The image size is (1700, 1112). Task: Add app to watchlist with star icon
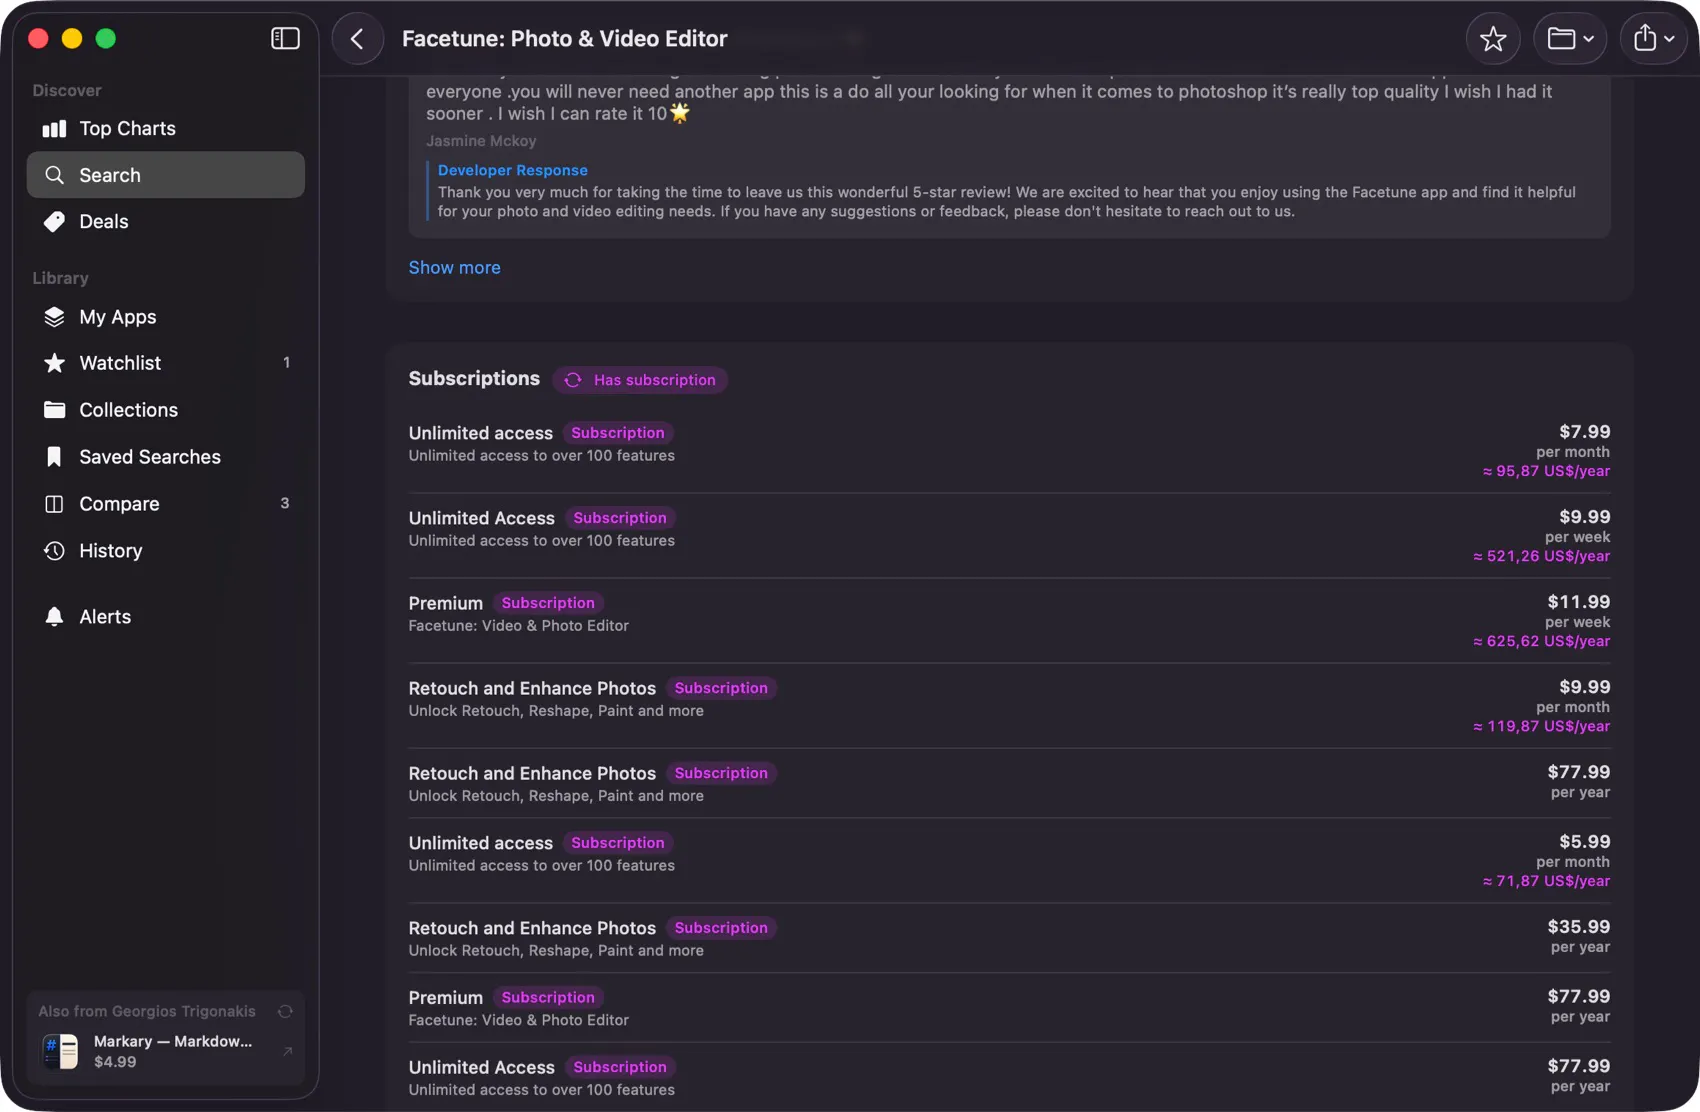pyautogui.click(x=1493, y=39)
